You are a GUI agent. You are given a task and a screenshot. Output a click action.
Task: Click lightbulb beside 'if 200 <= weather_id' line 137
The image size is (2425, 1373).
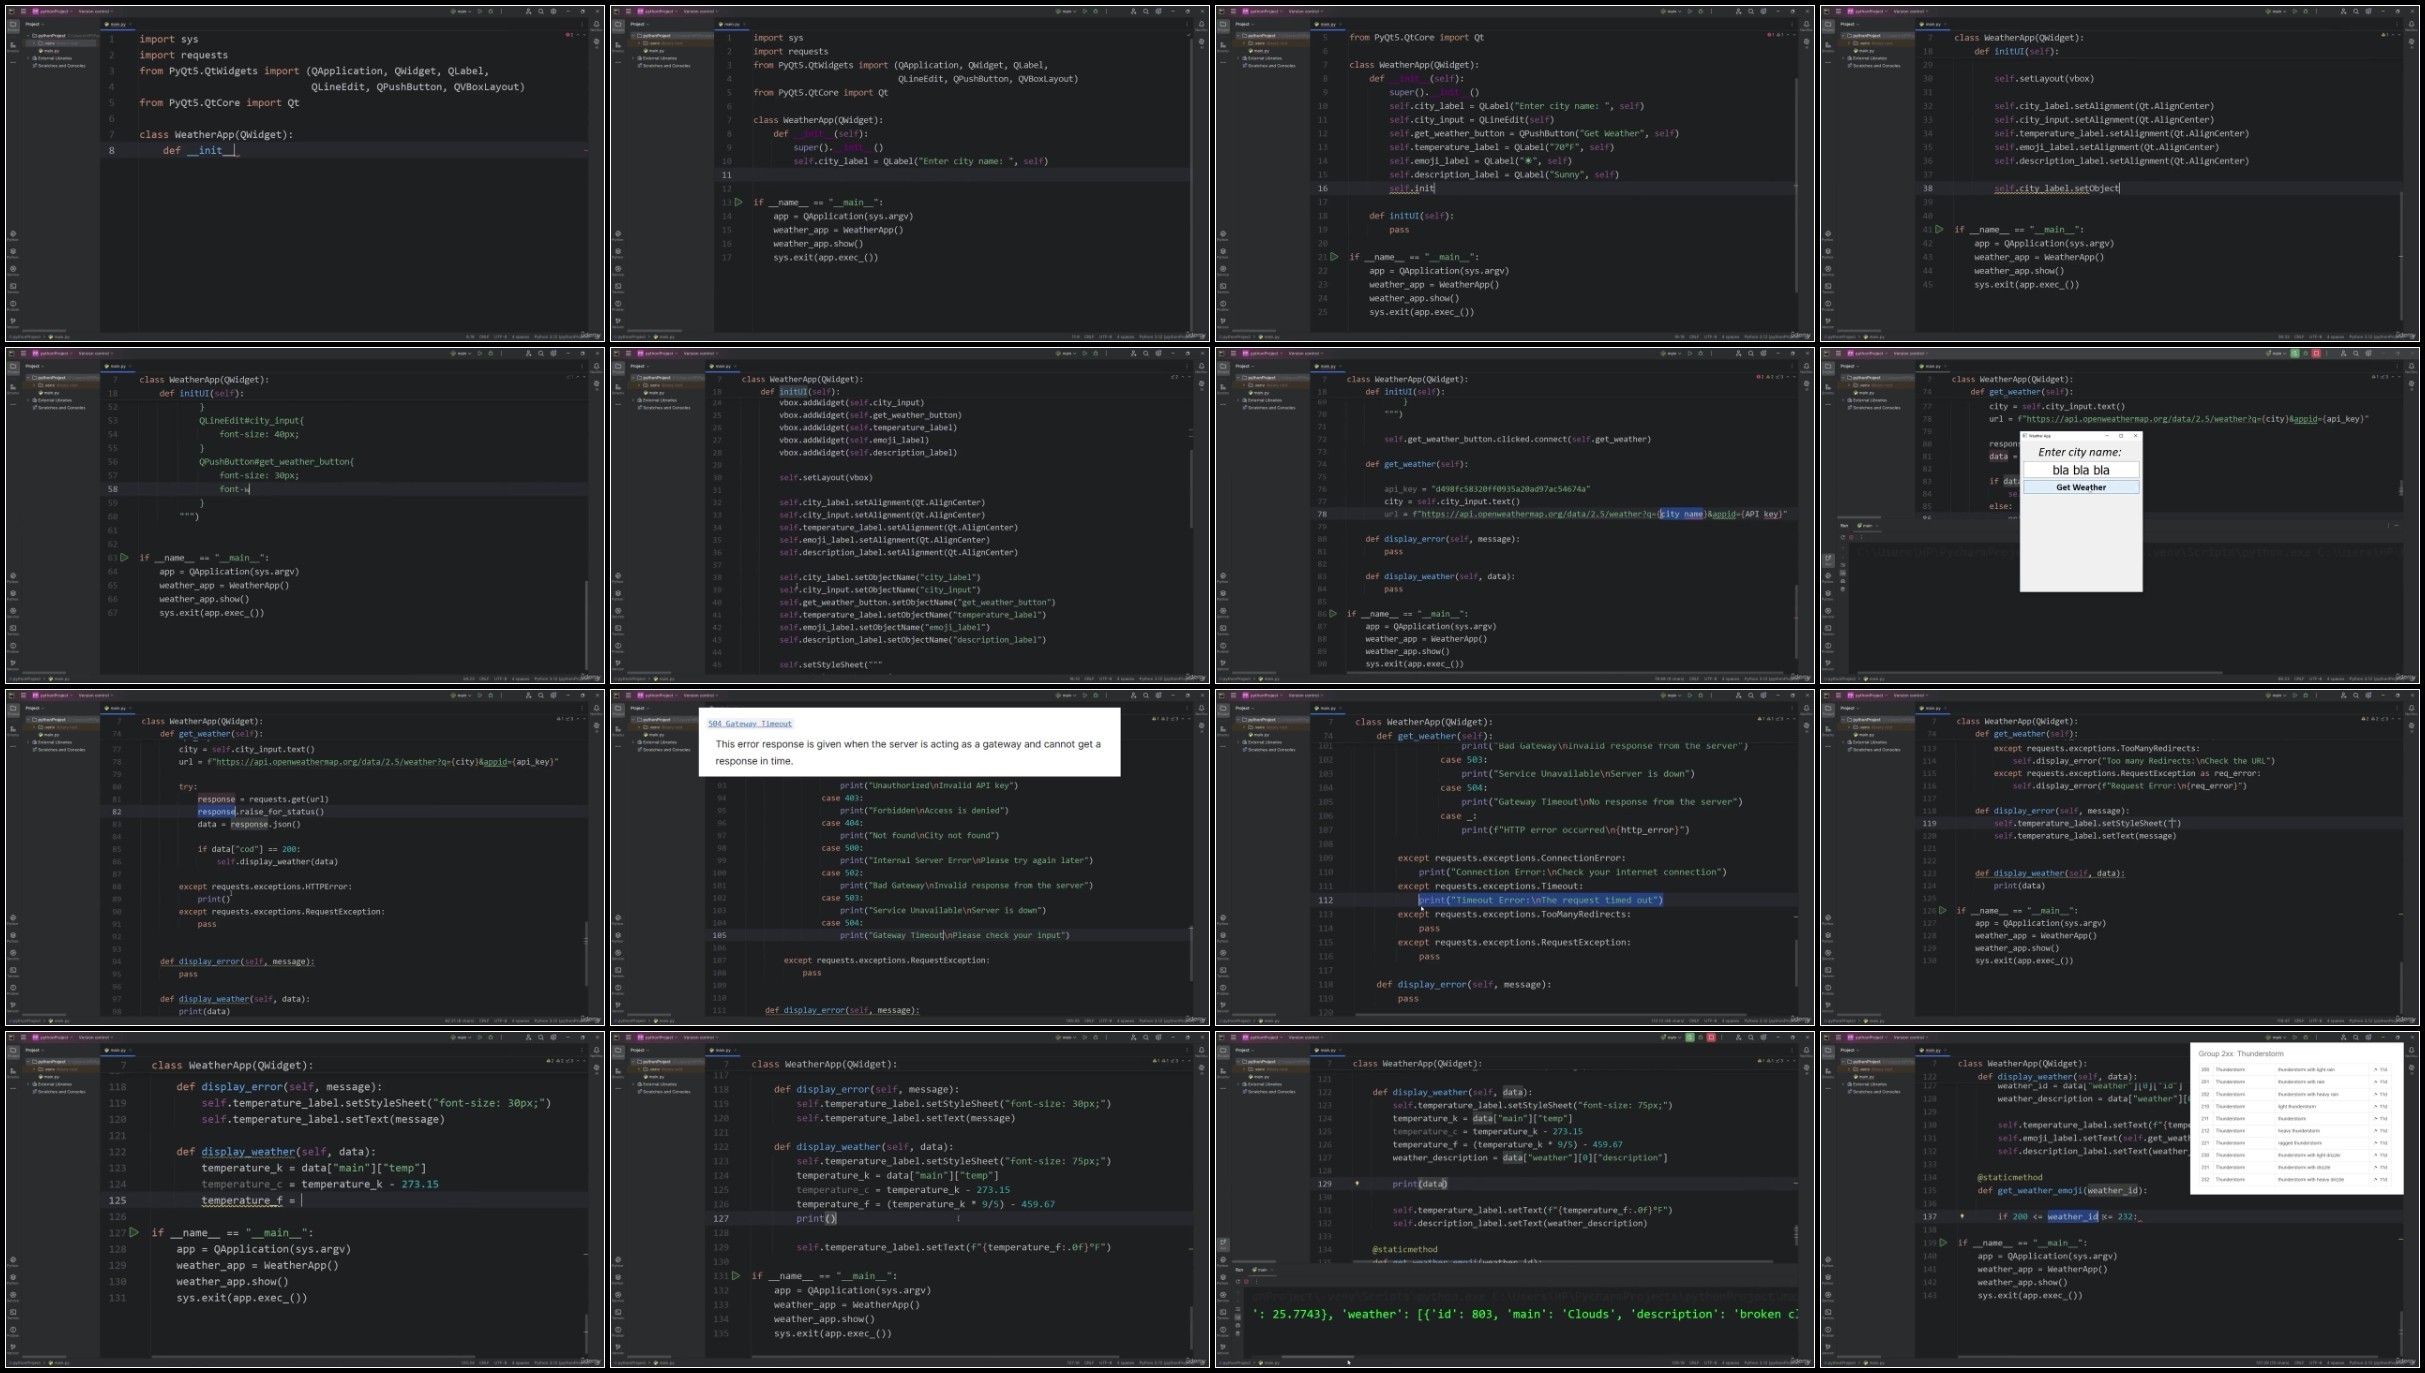[1962, 1217]
